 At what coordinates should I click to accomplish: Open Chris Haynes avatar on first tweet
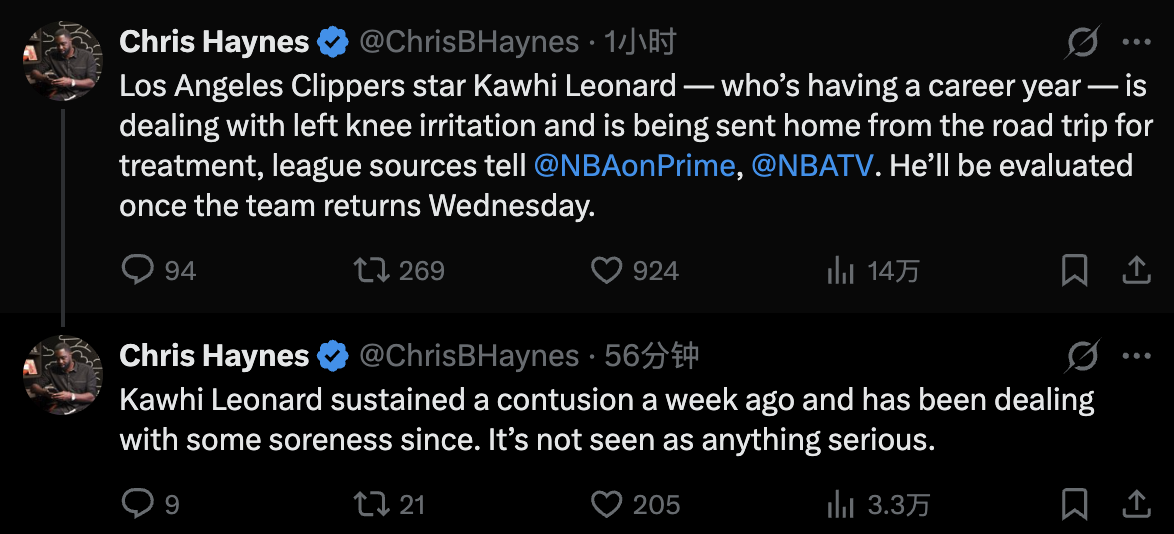(62, 61)
